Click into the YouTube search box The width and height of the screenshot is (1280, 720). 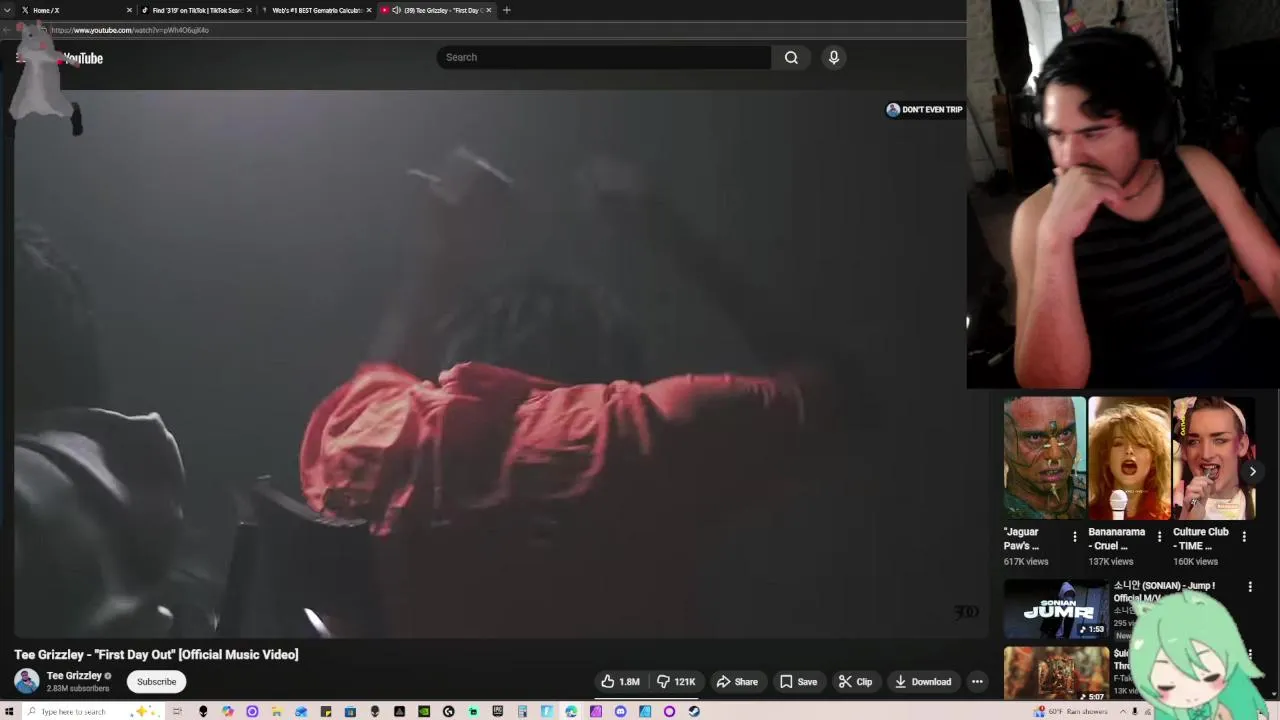click(604, 57)
